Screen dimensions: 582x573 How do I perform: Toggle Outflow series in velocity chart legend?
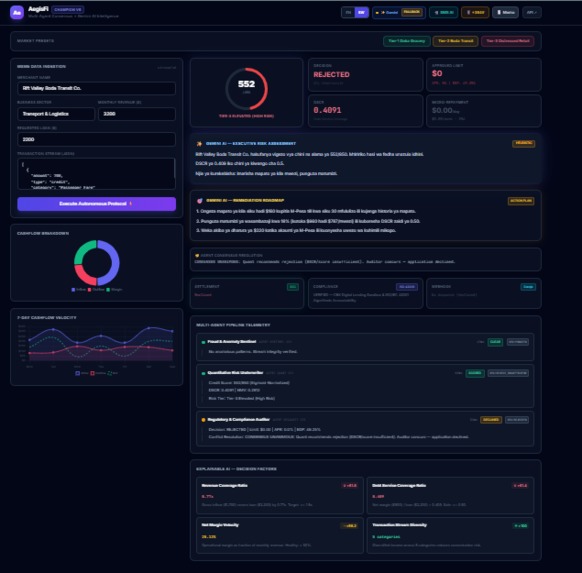point(98,373)
